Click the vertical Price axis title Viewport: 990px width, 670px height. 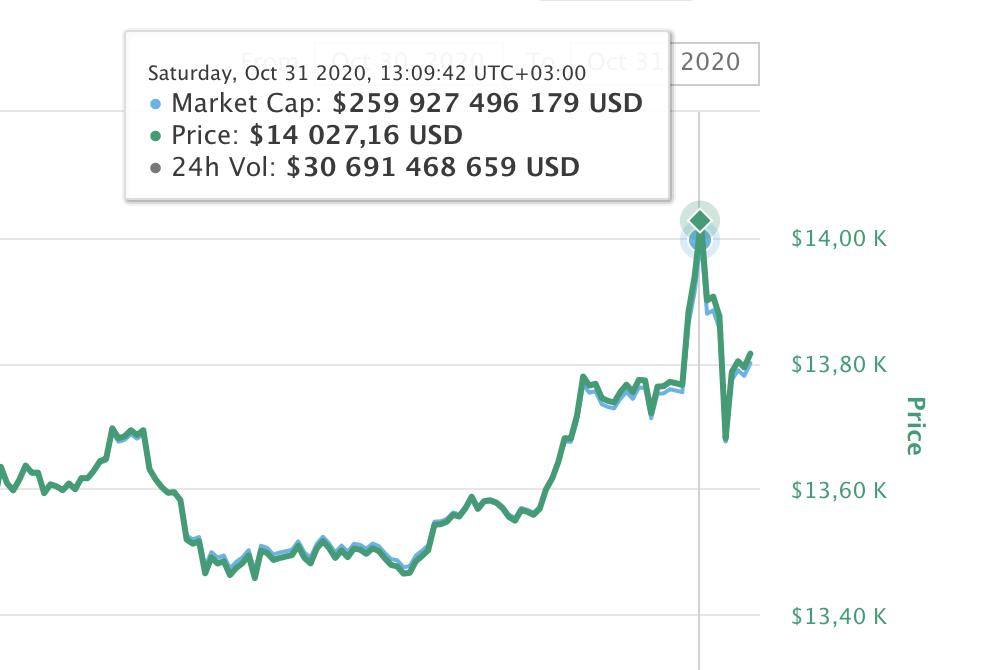pos(914,425)
